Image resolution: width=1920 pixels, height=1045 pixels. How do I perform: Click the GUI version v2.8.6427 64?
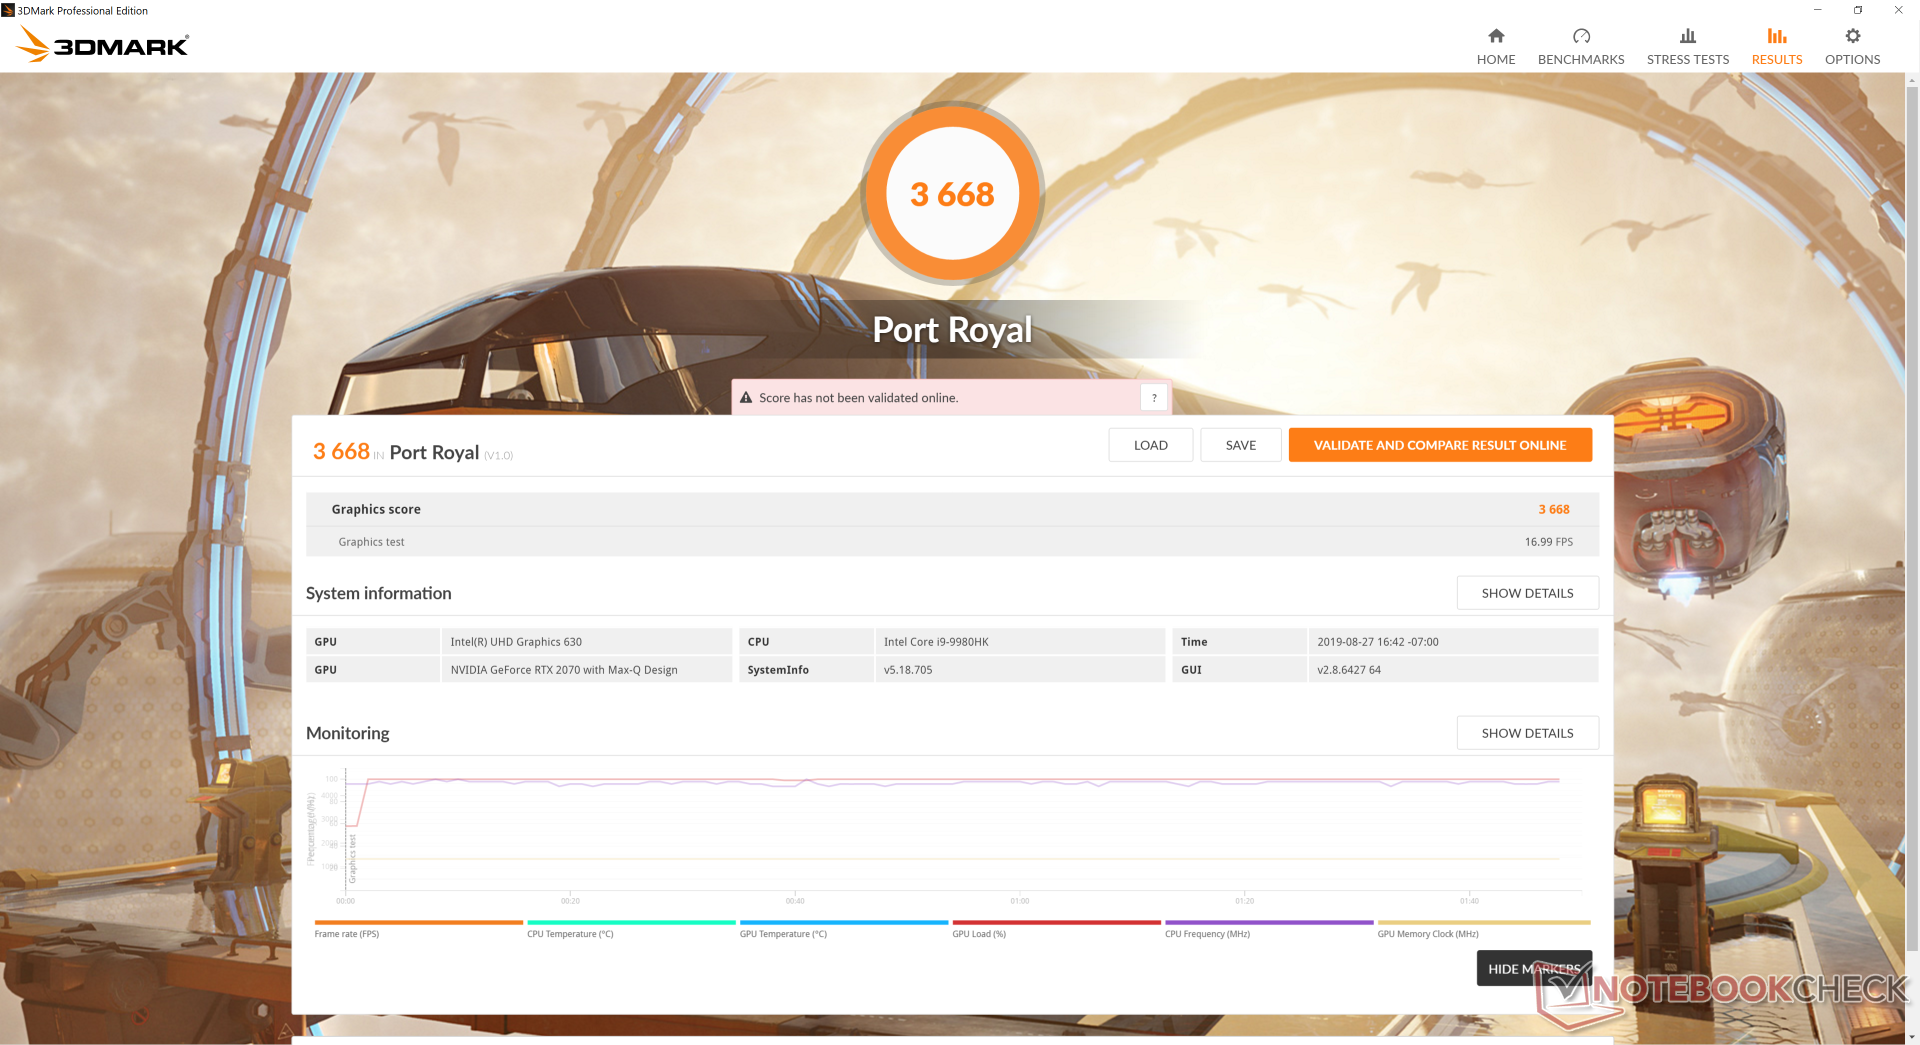tap(1453, 670)
